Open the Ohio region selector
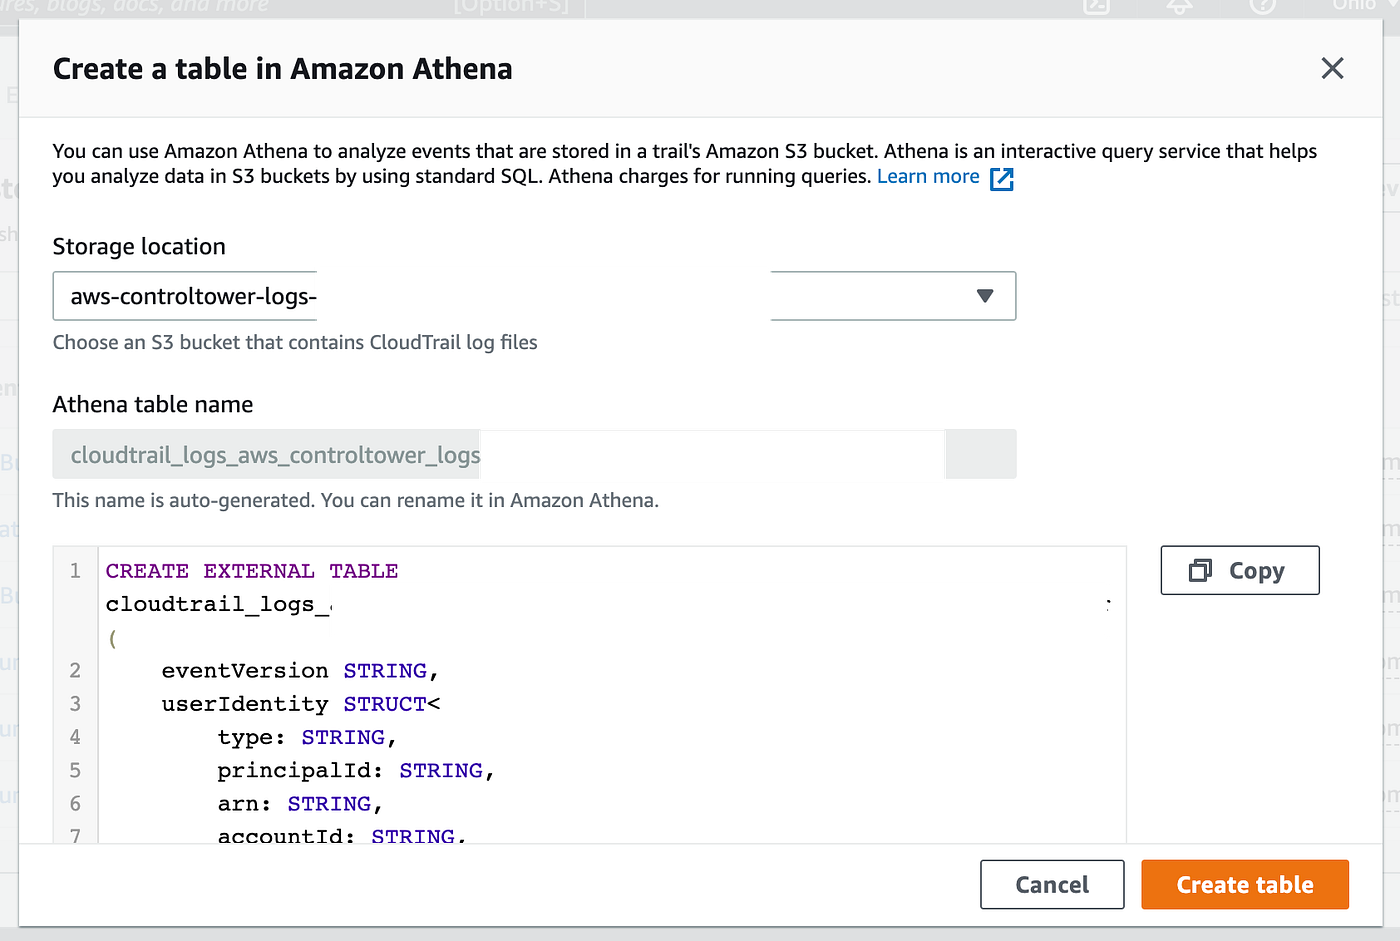The height and width of the screenshot is (941, 1400). (x=1354, y=5)
